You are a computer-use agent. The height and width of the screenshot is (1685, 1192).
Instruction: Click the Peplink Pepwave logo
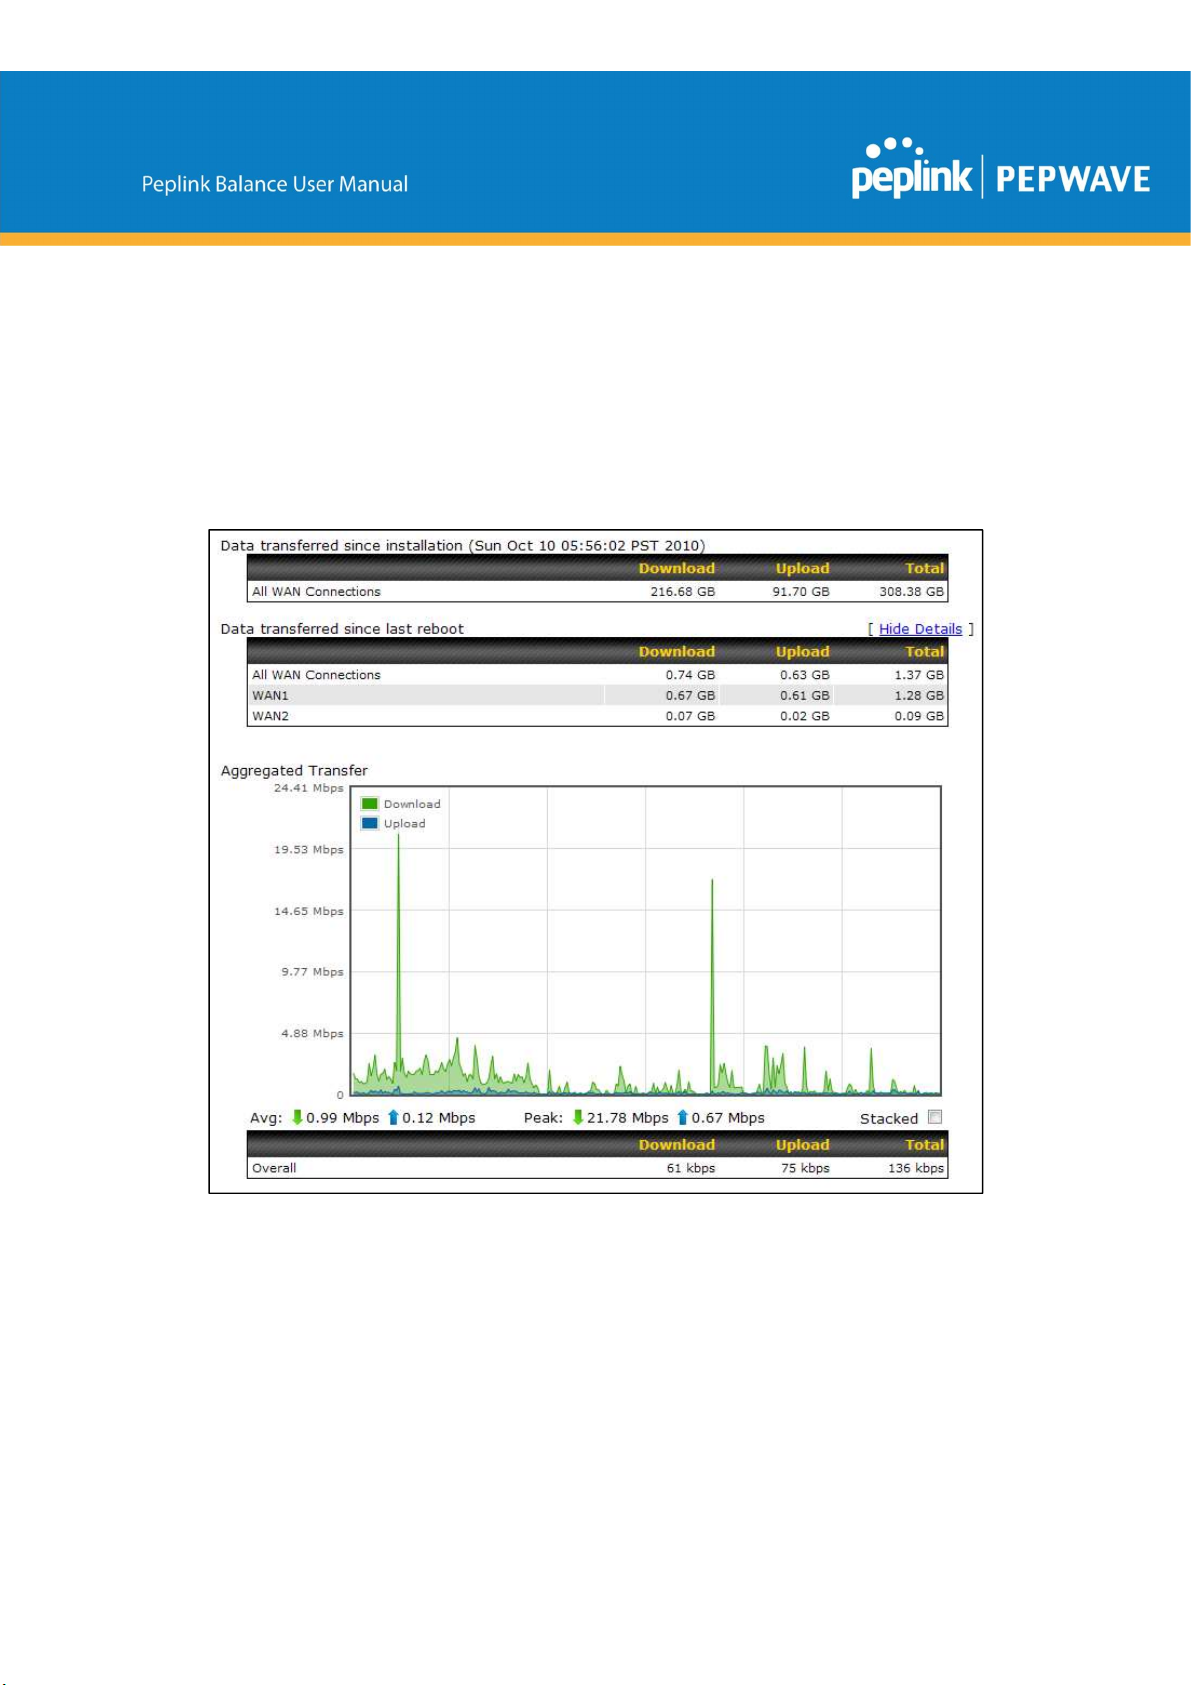(x=1001, y=169)
